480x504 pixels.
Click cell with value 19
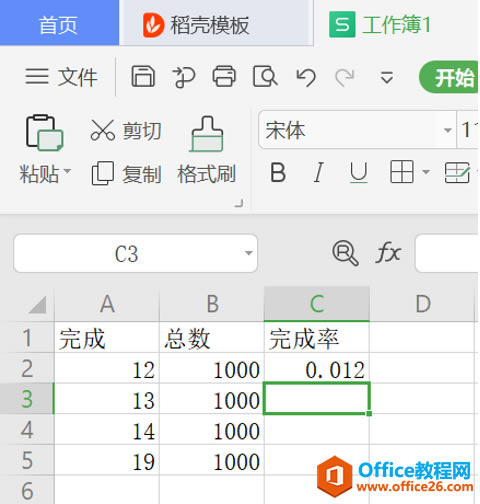(x=107, y=460)
